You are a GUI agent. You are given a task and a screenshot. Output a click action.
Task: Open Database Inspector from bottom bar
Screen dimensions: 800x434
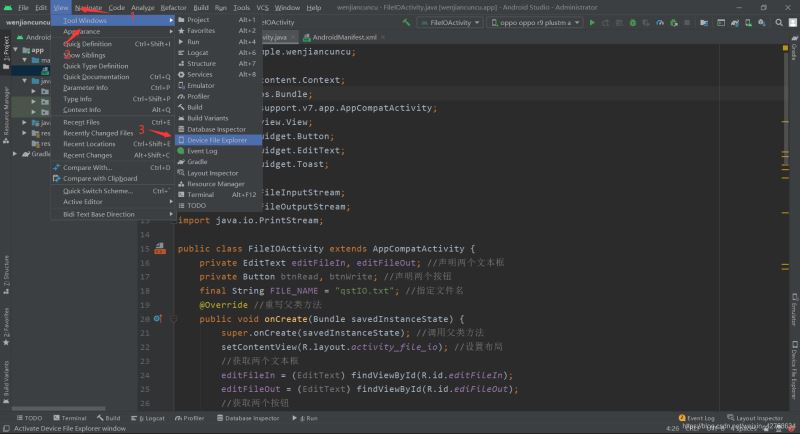(x=248, y=418)
